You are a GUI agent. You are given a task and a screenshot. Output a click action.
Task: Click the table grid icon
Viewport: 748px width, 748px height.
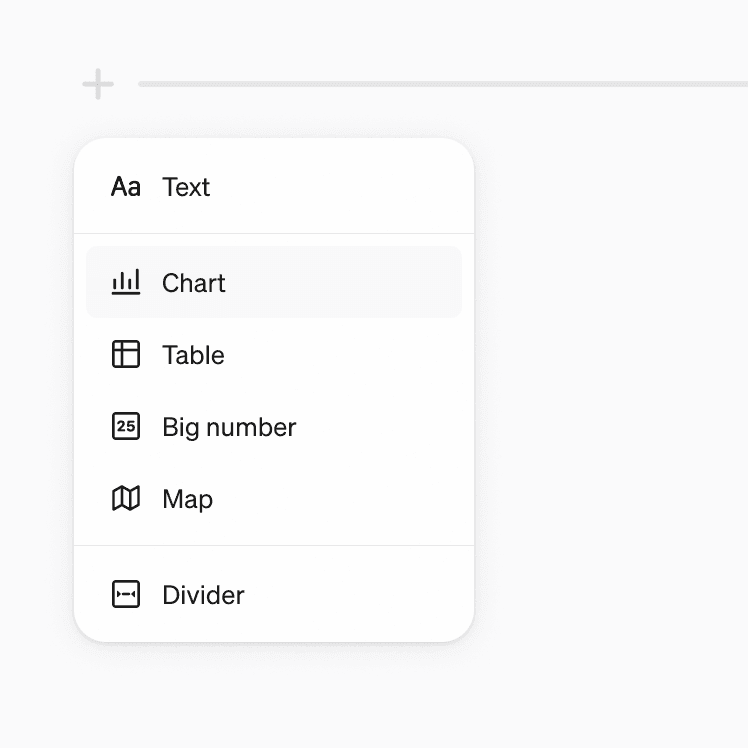click(126, 355)
